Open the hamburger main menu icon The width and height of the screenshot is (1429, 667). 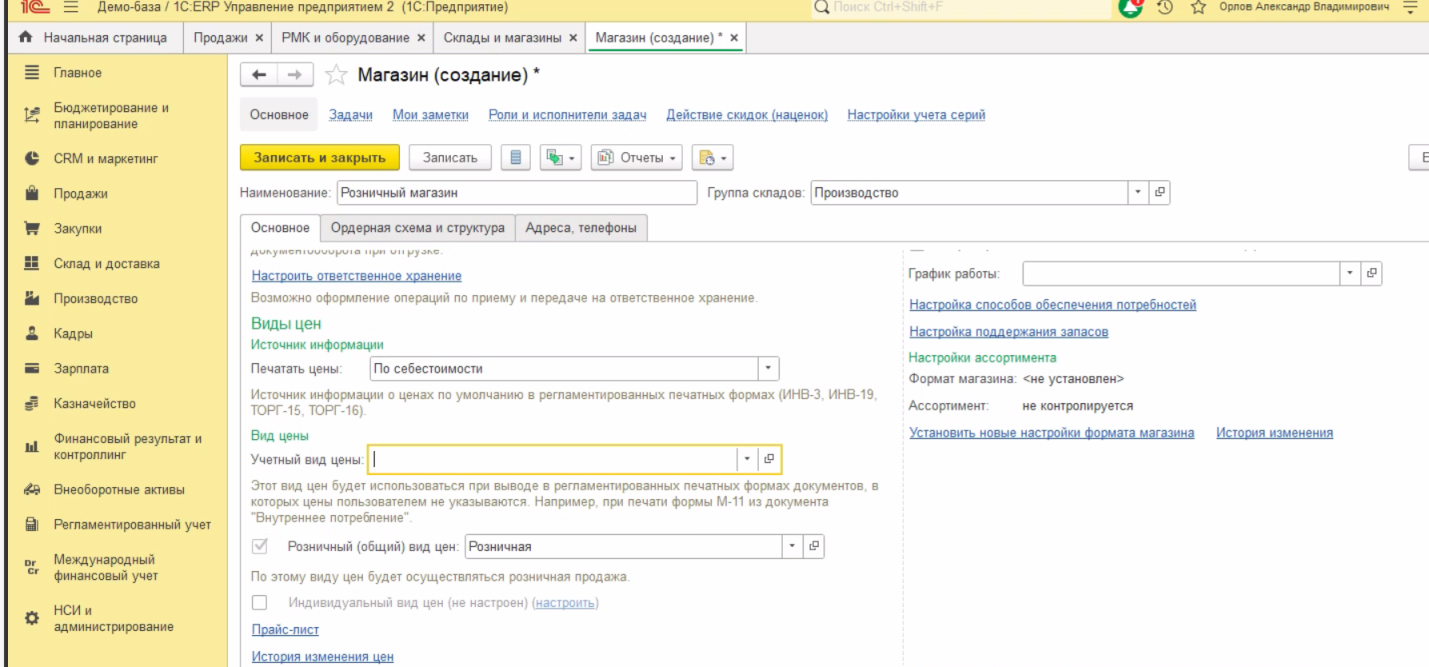click(x=71, y=8)
